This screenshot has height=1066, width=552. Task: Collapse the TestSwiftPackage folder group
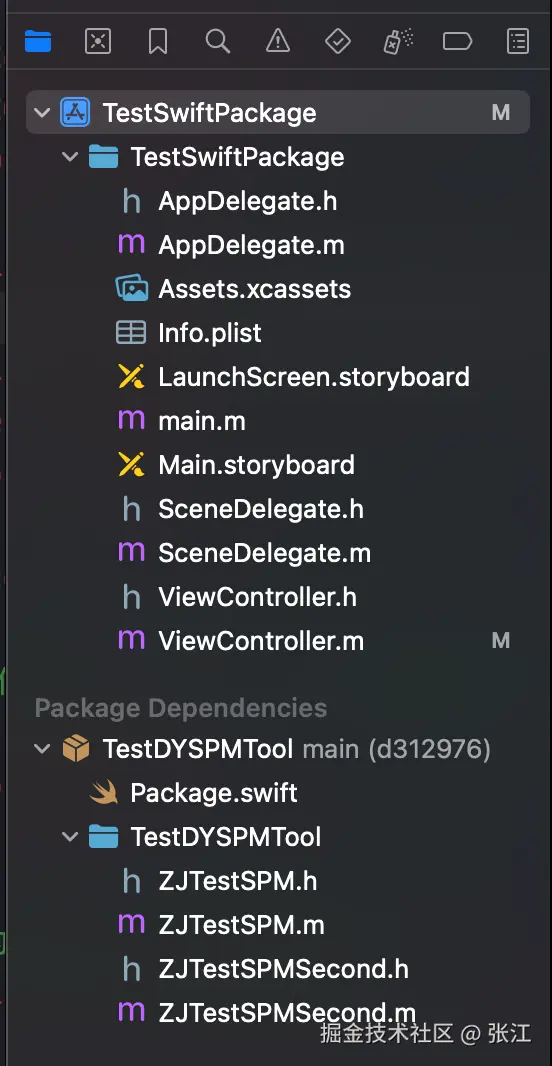click(x=70, y=157)
